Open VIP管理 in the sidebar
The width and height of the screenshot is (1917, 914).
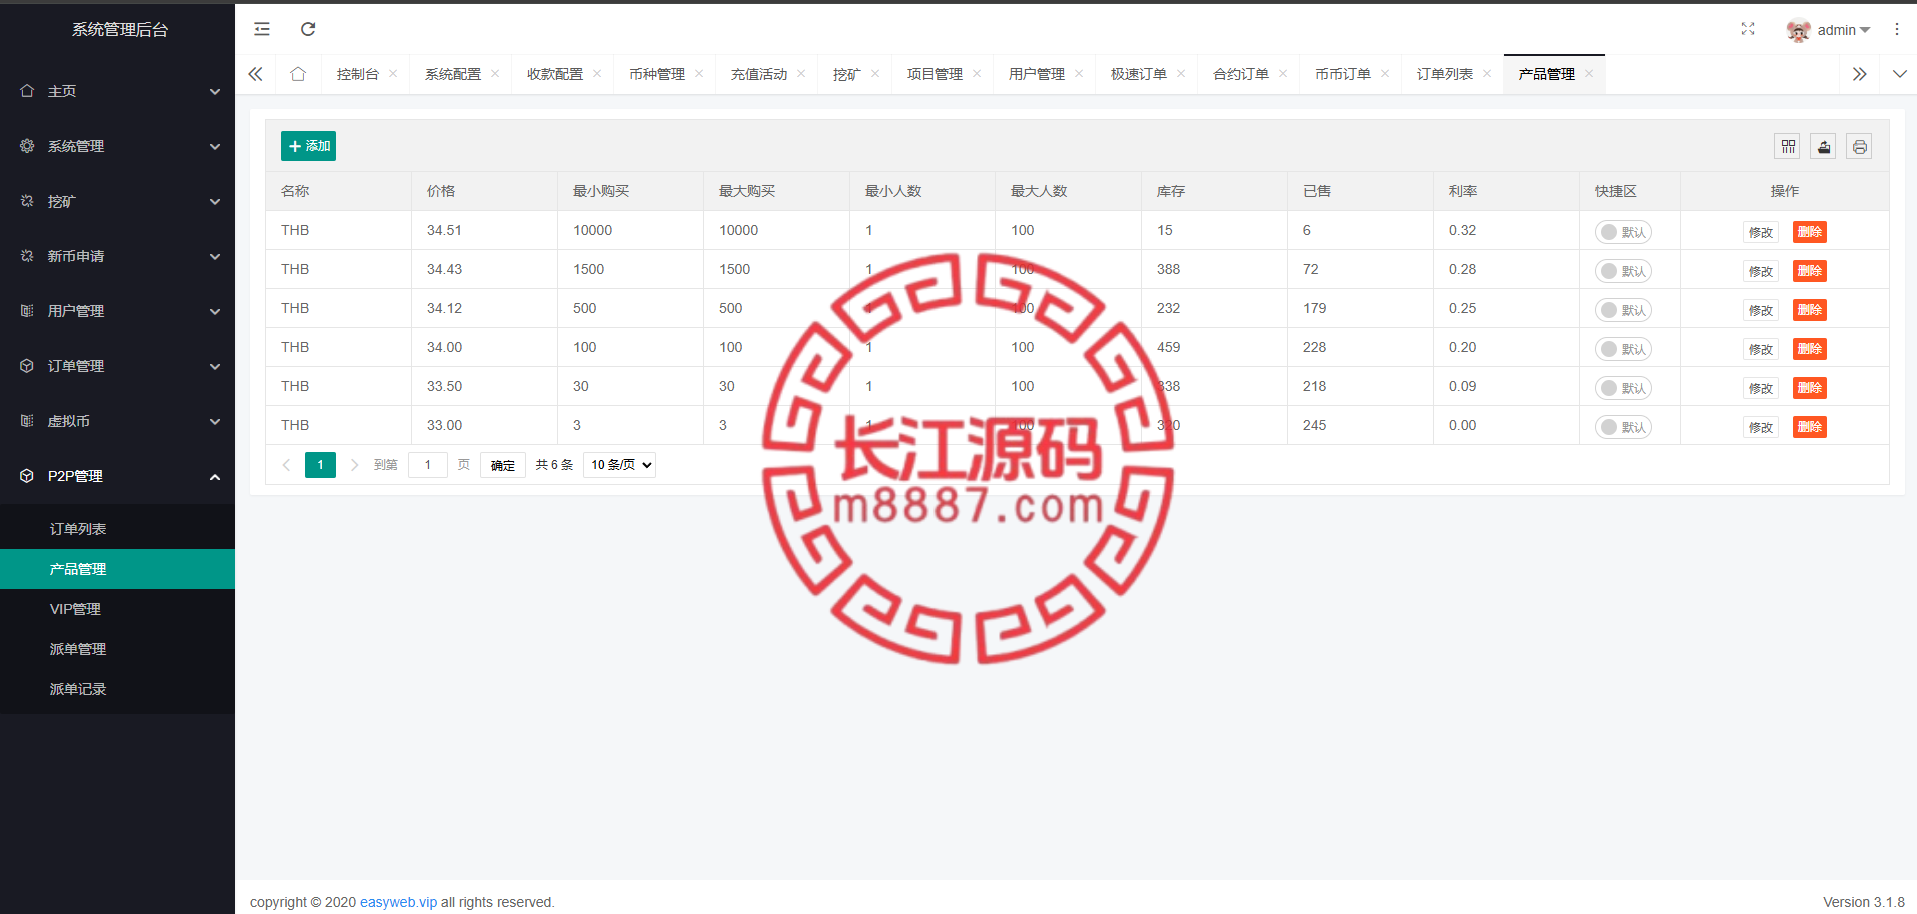117,609
